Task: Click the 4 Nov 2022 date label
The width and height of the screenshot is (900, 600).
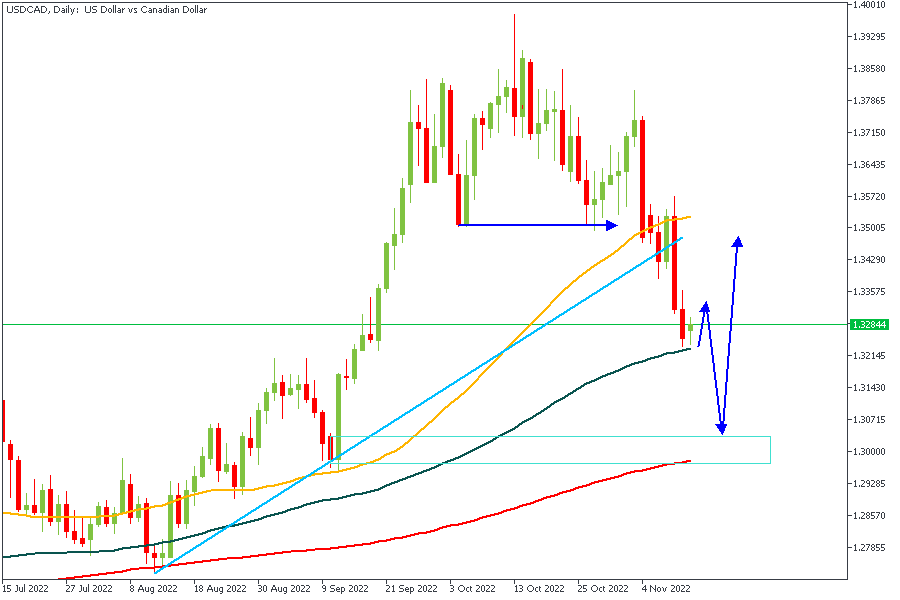Action: 661,589
